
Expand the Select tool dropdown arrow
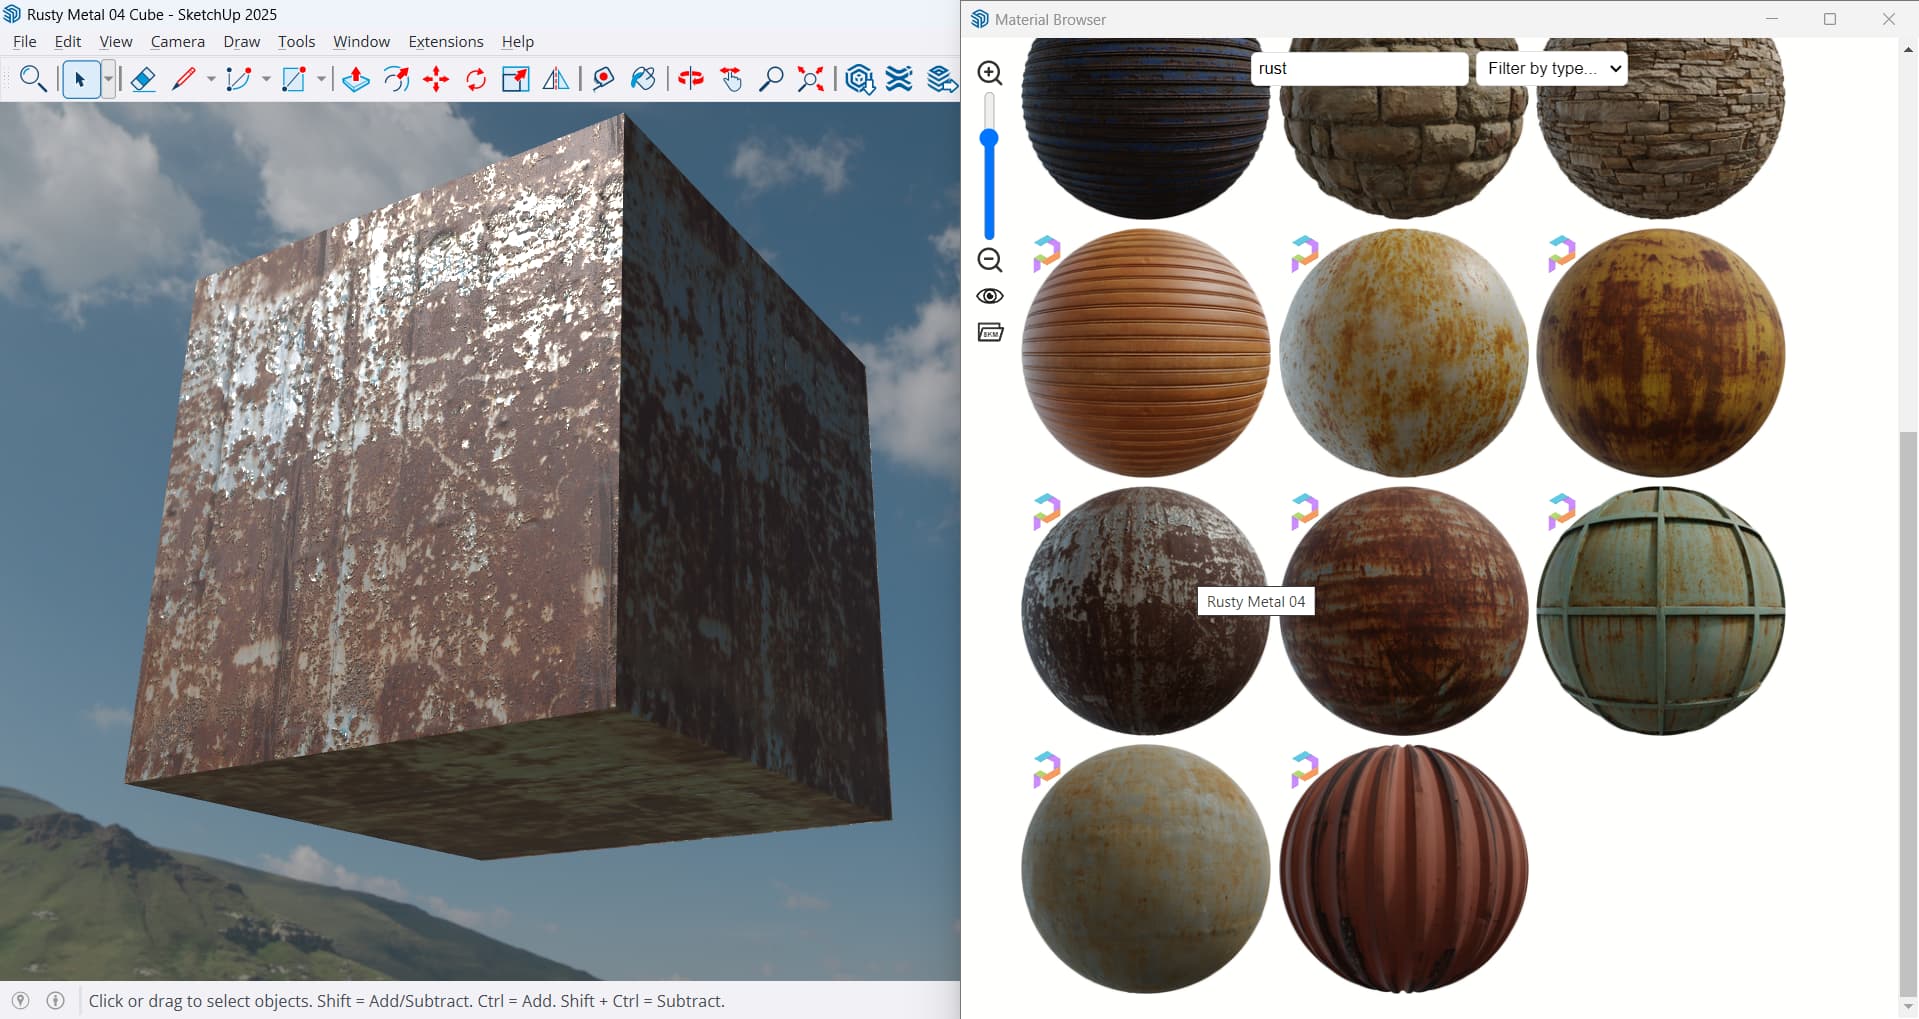tap(108, 79)
